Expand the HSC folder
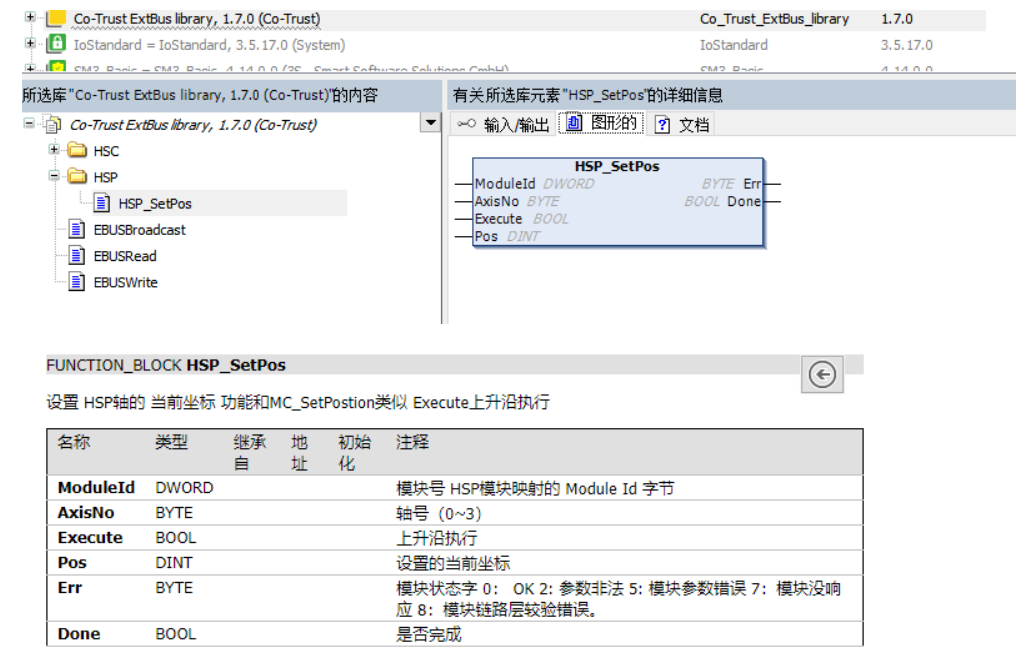 pos(54,149)
